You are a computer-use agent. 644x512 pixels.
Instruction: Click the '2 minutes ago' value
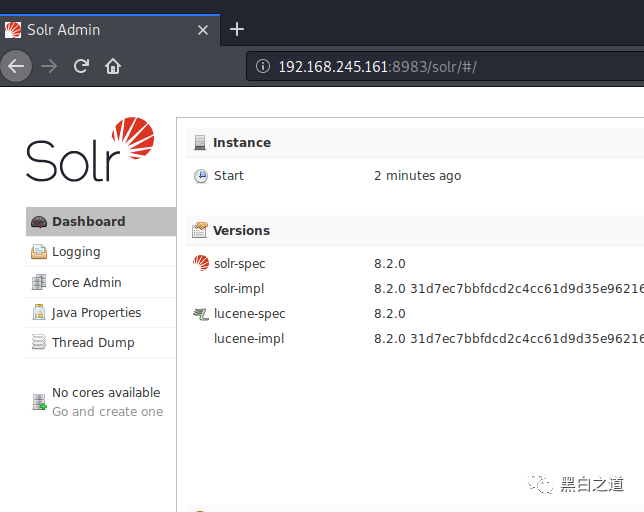[417, 176]
